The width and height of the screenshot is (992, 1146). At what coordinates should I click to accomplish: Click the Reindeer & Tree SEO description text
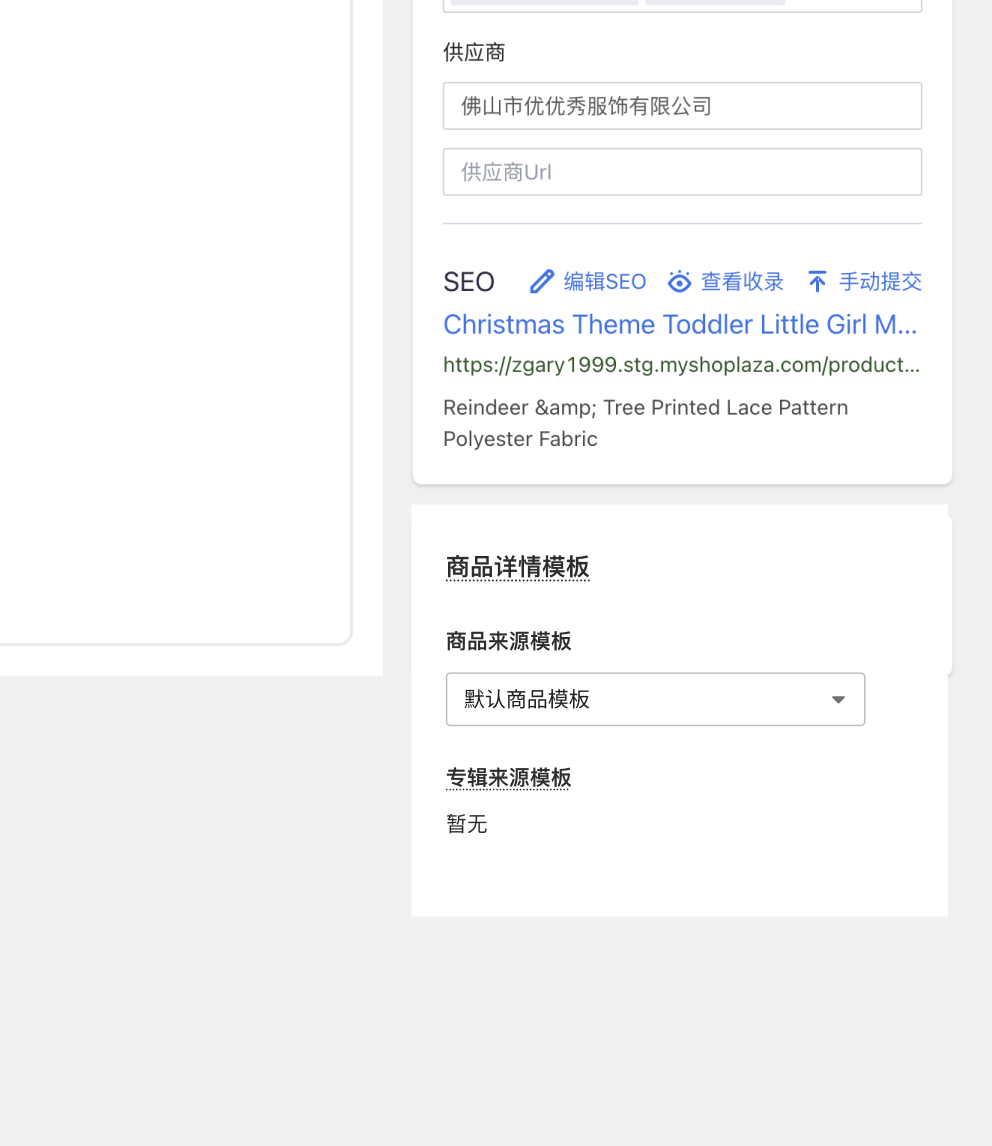645,423
